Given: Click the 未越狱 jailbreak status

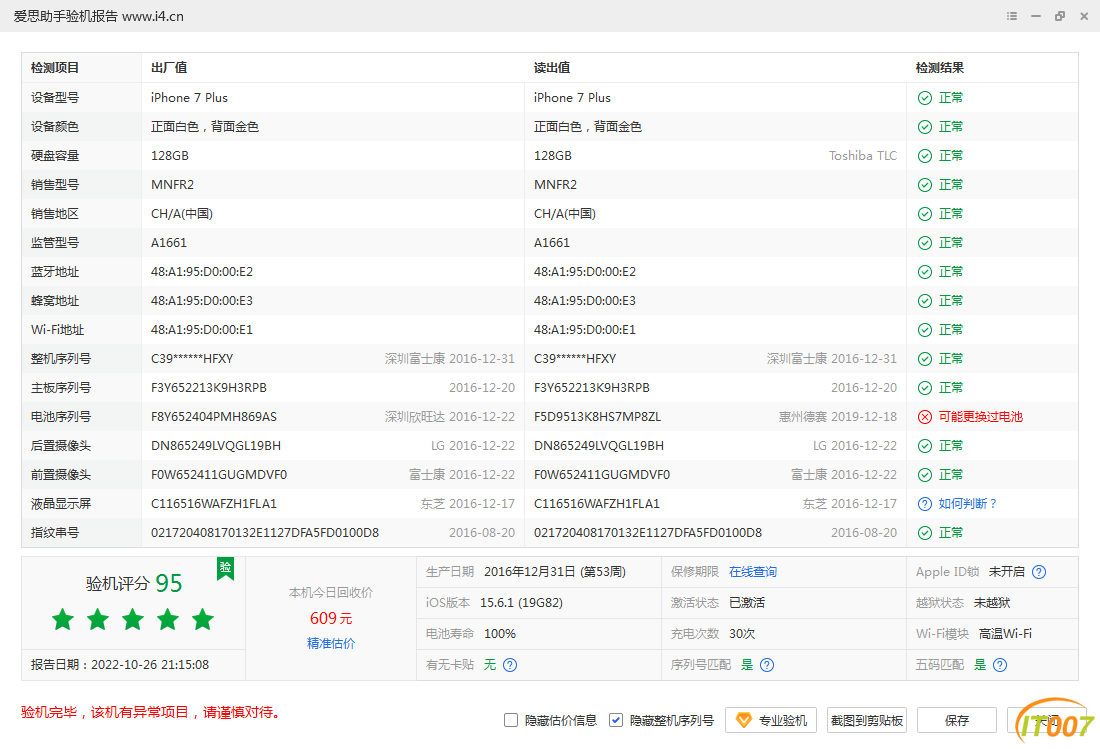Looking at the screenshot, I should pyautogui.click(x=992, y=603).
